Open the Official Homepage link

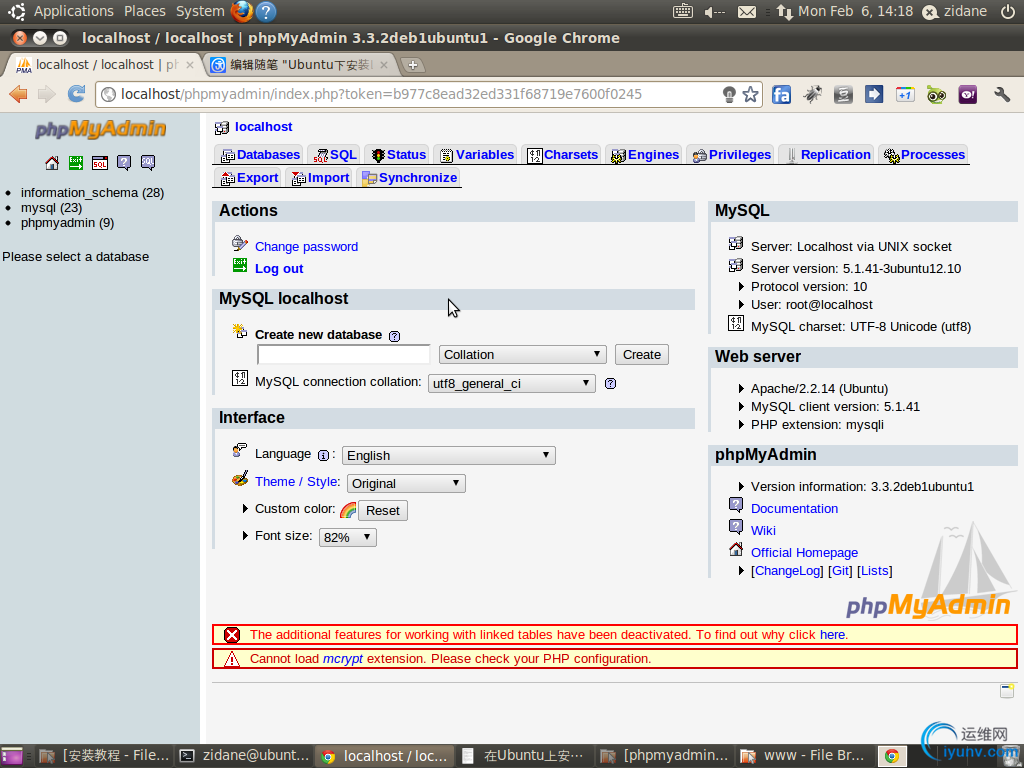click(804, 552)
